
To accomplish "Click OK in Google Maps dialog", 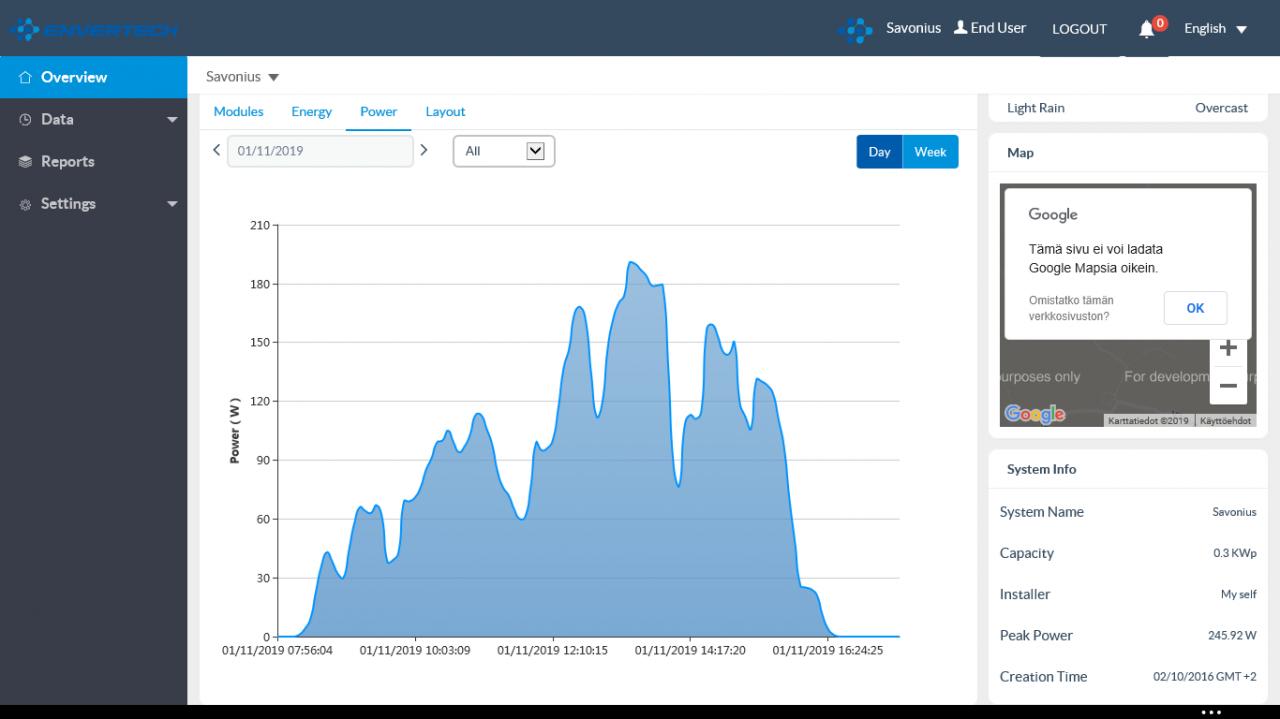I will tap(1195, 308).
